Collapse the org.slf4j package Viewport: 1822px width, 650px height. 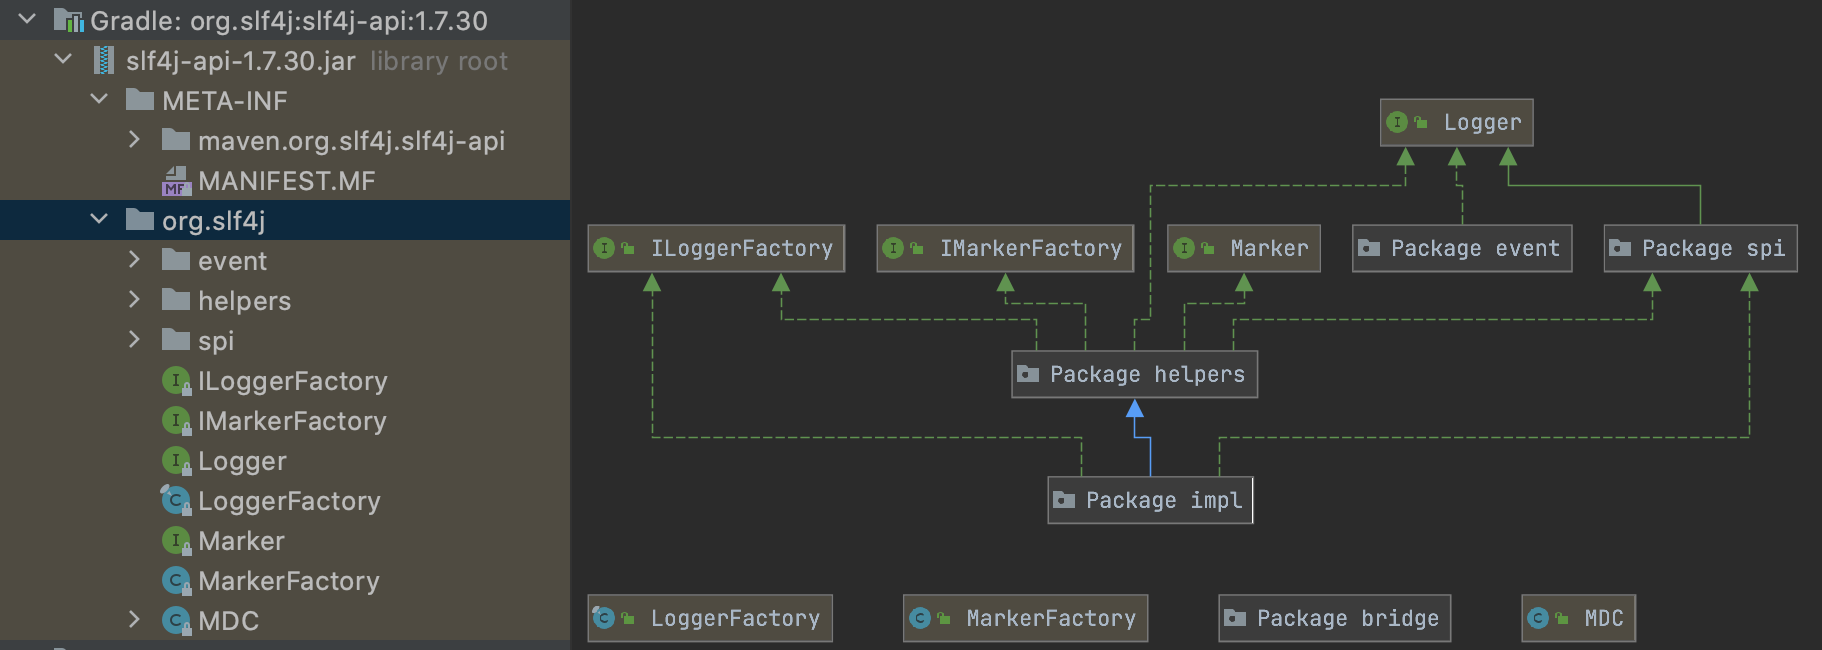point(99,219)
